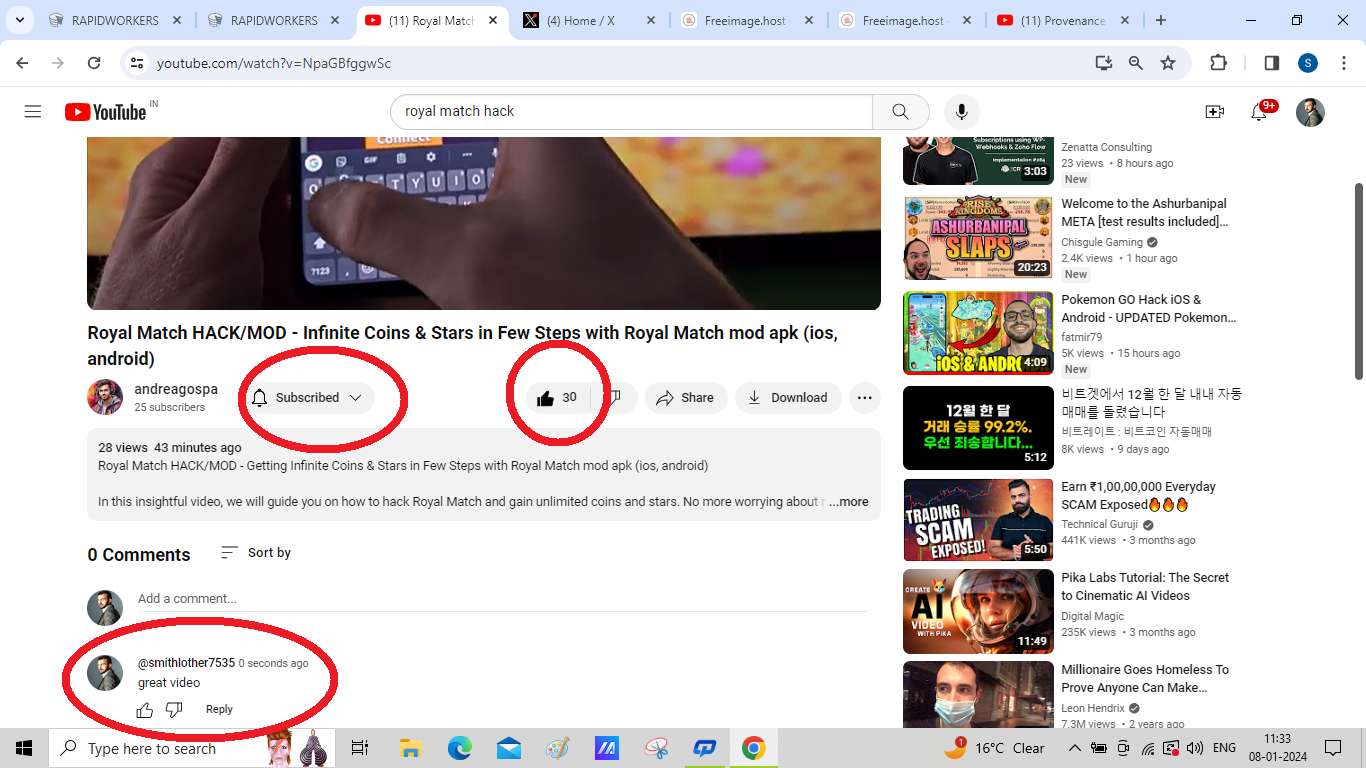Open the Sort by comments menu

coord(256,553)
